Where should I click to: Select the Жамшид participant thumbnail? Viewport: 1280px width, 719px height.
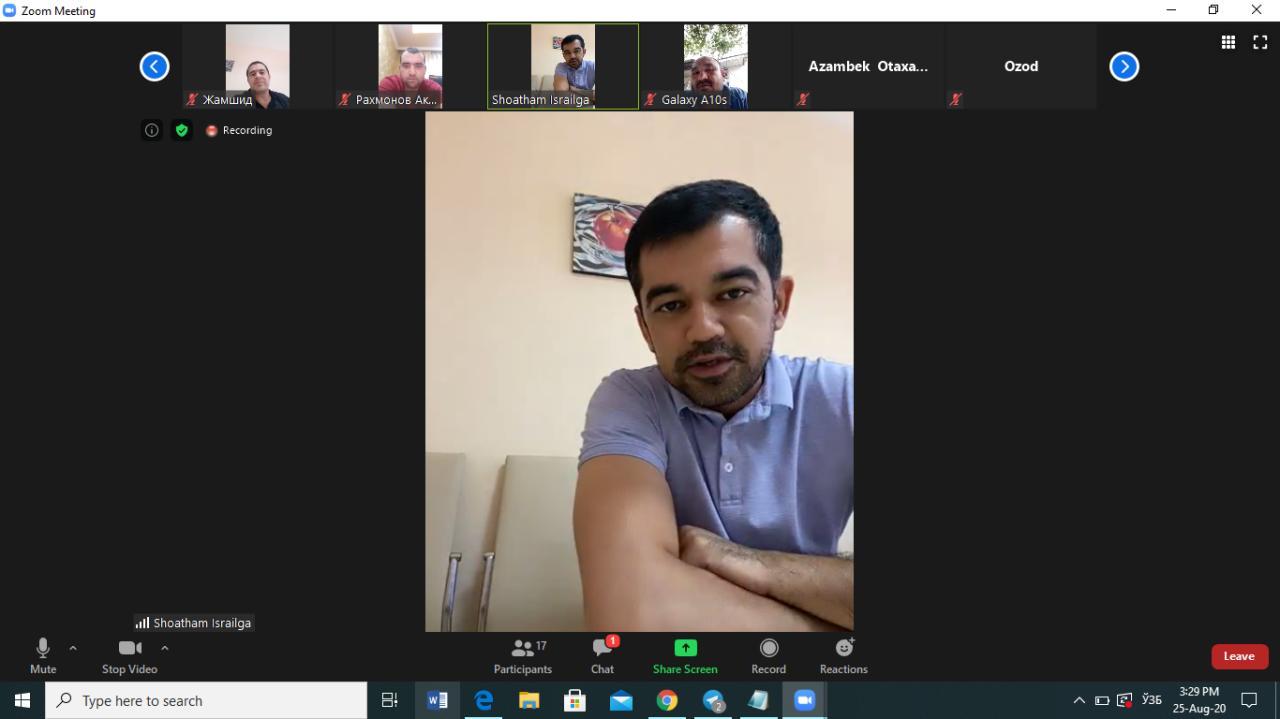tap(257, 66)
